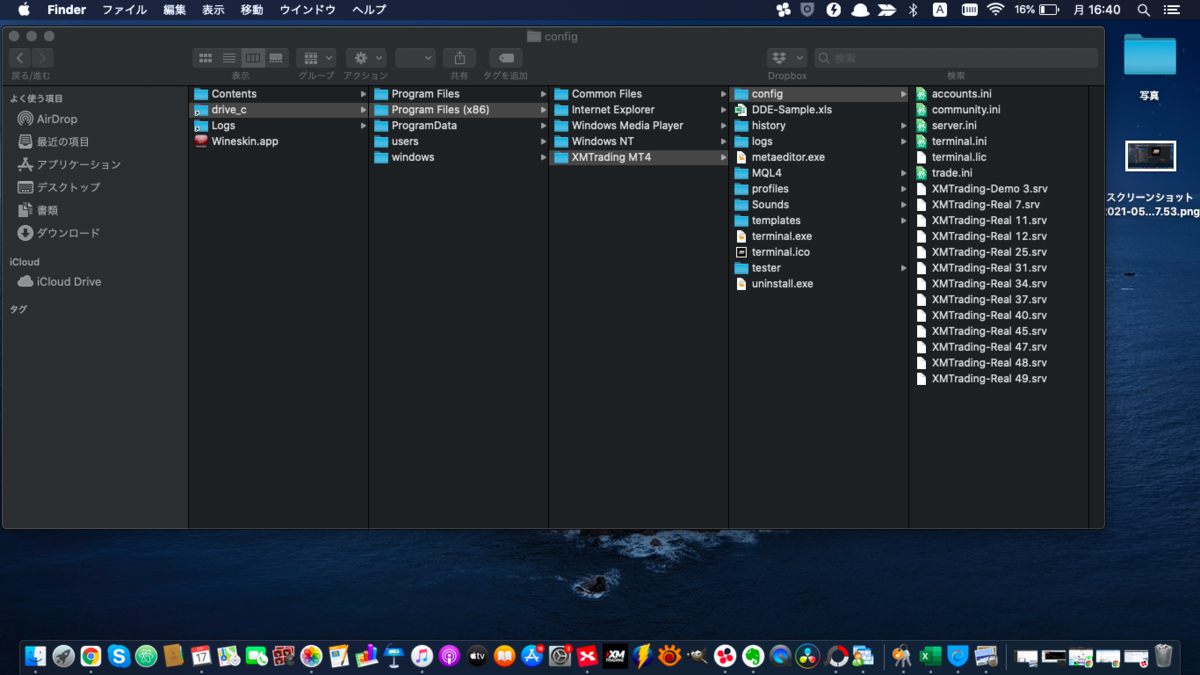This screenshot has width=1200, height=675.
Task: Switch Finder to list view
Action: (229, 57)
